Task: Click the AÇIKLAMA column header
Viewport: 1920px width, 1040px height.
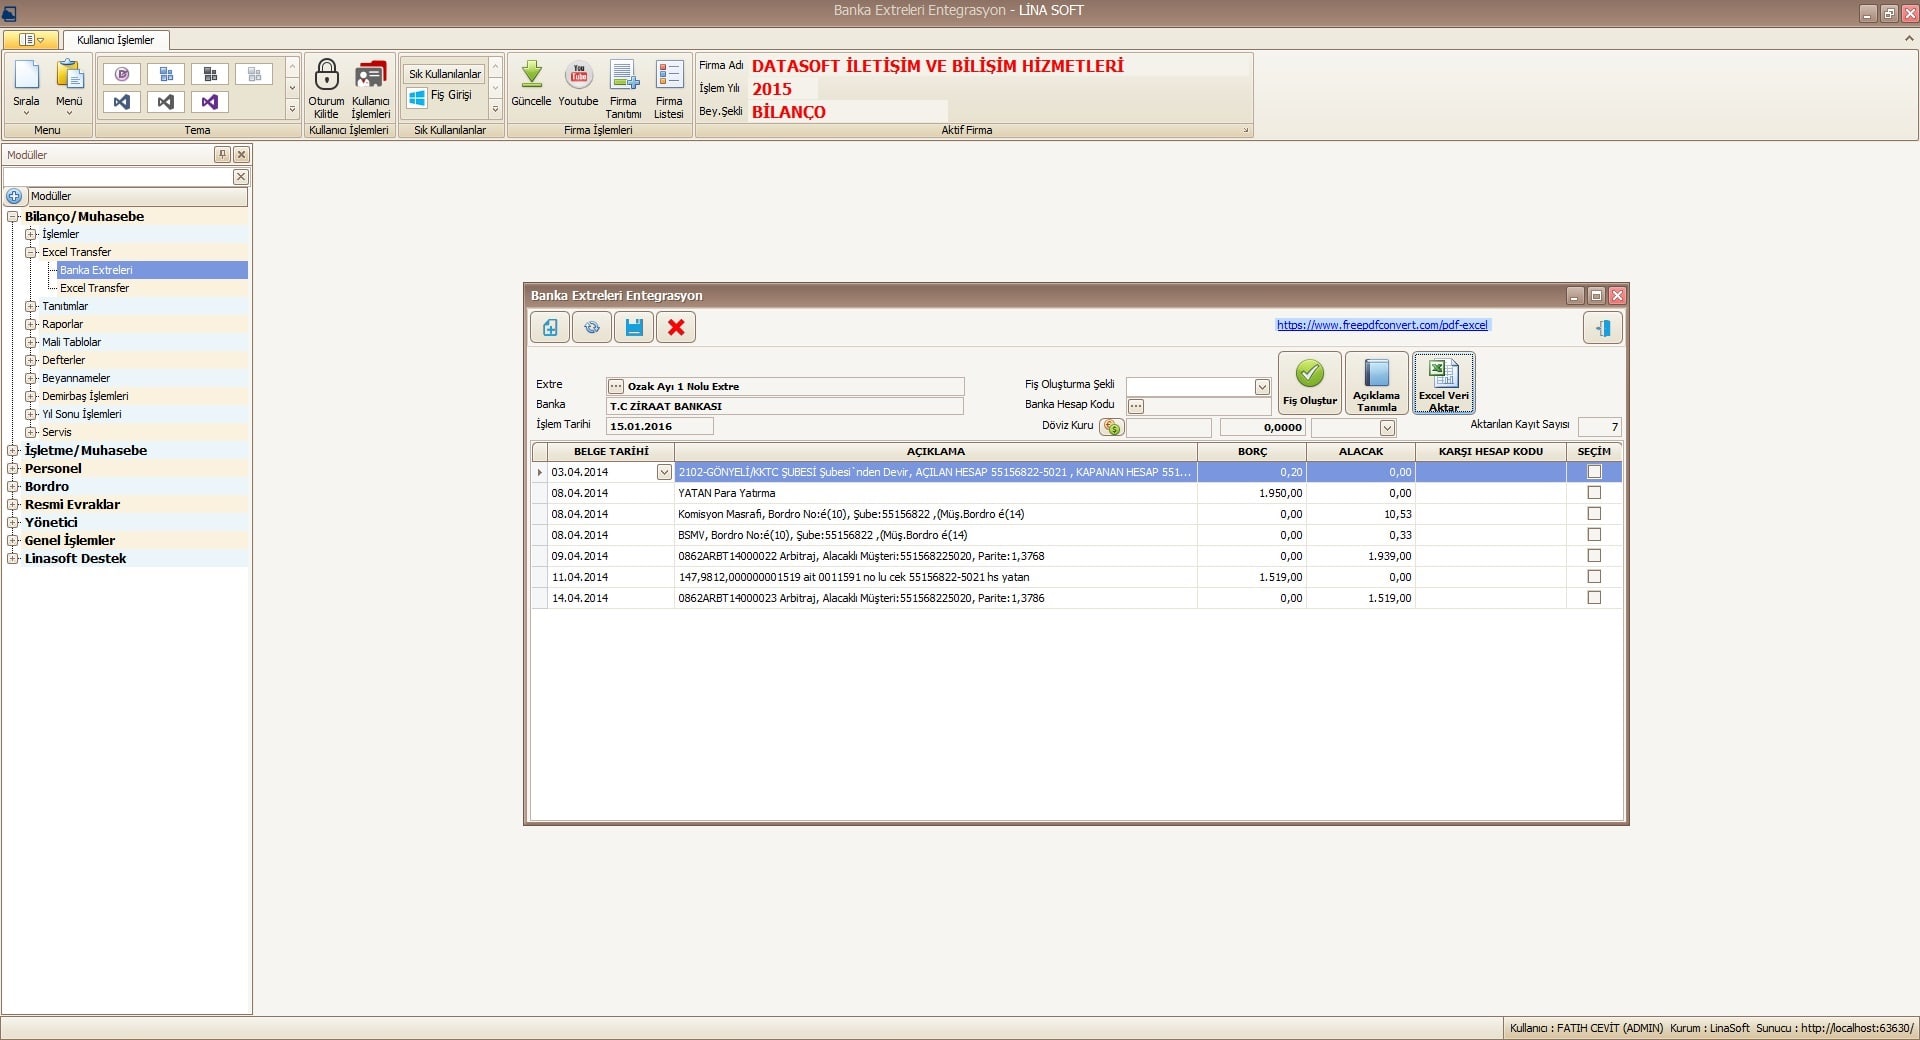Action: pyautogui.click(x=936, y=452)
